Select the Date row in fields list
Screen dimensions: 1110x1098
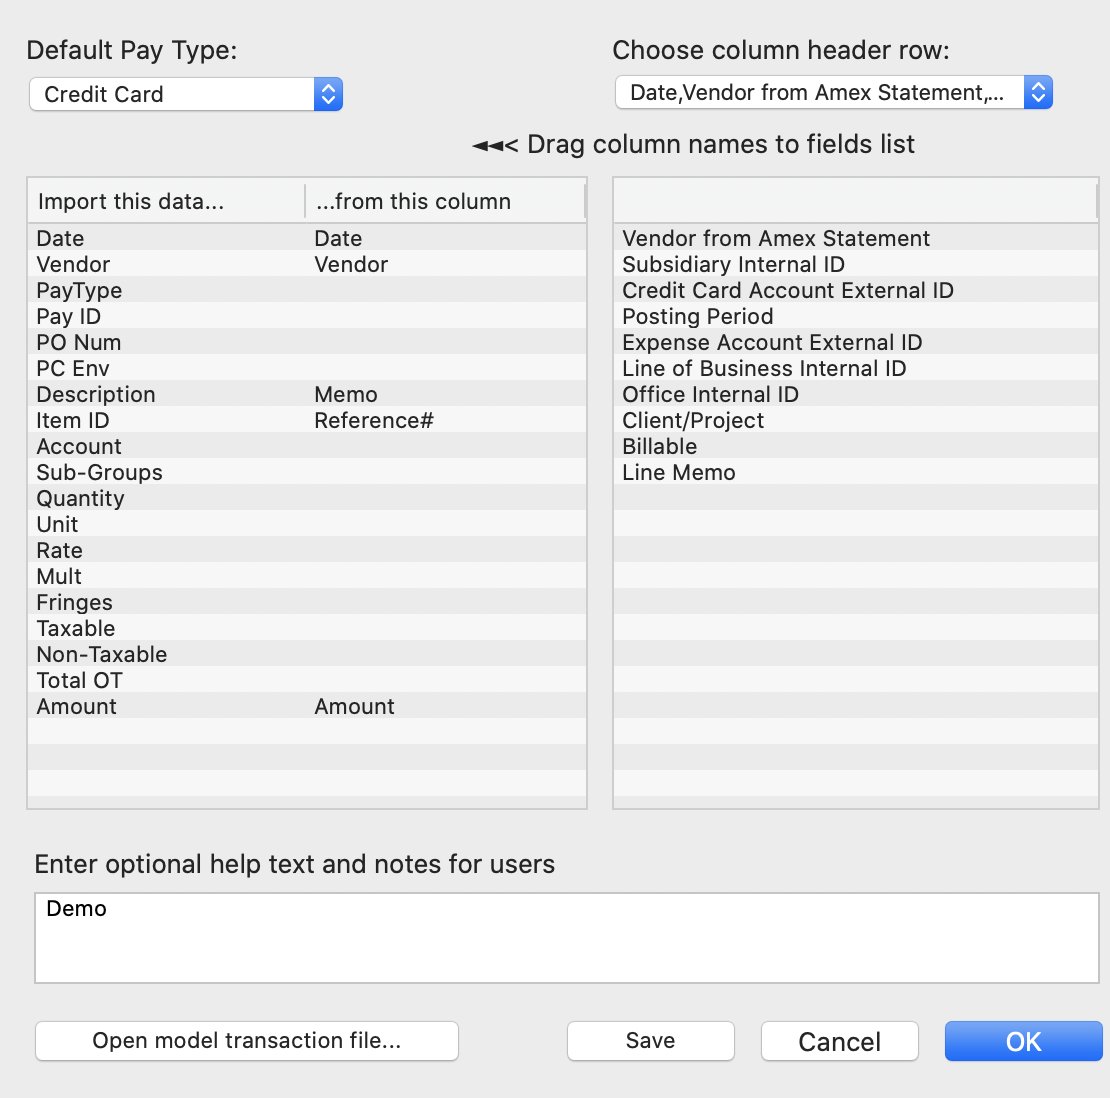click(x=307, y=239)
